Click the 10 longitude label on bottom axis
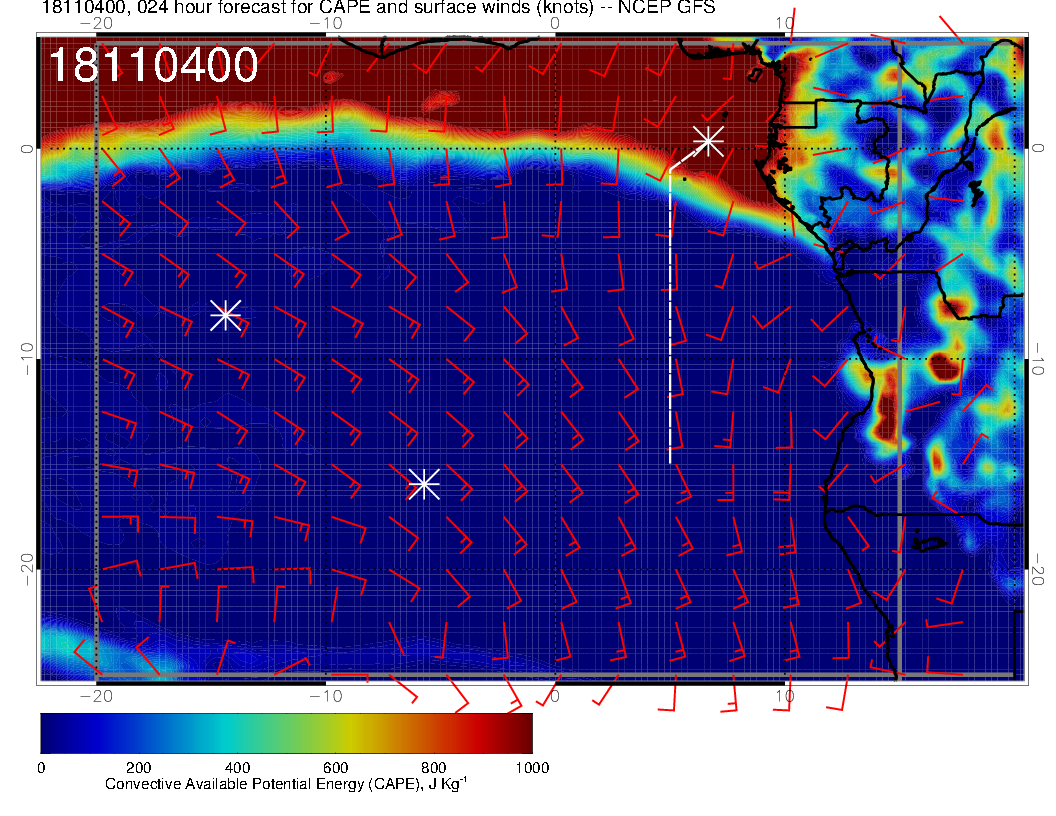Viewport: 1056px width, 816px height. (785, 695)
